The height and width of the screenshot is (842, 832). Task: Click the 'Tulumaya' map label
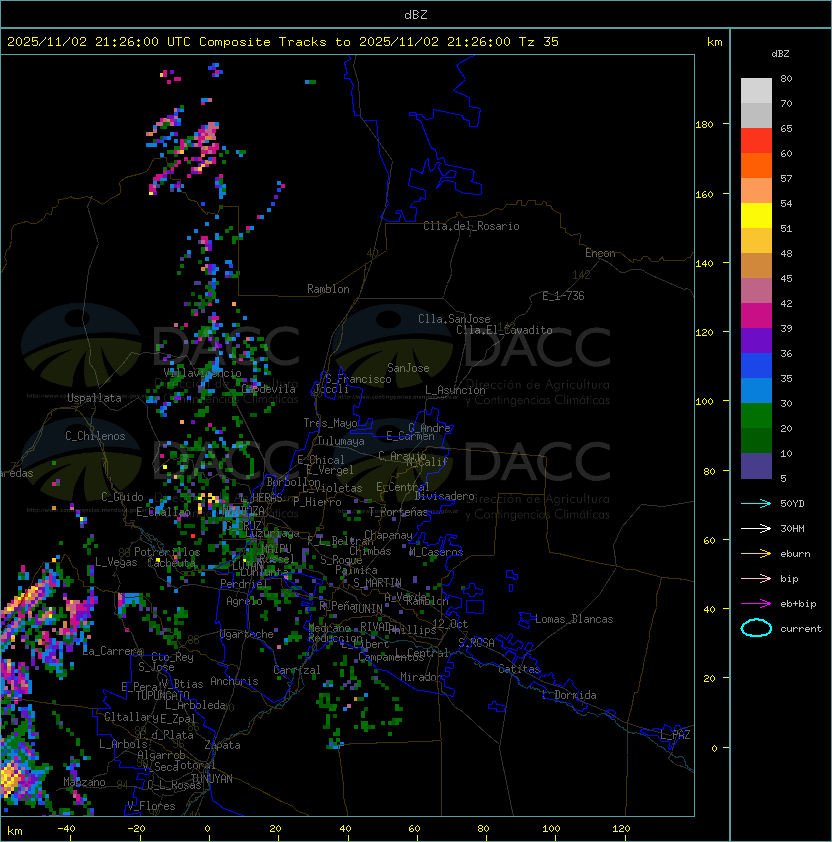click(341, 441)
